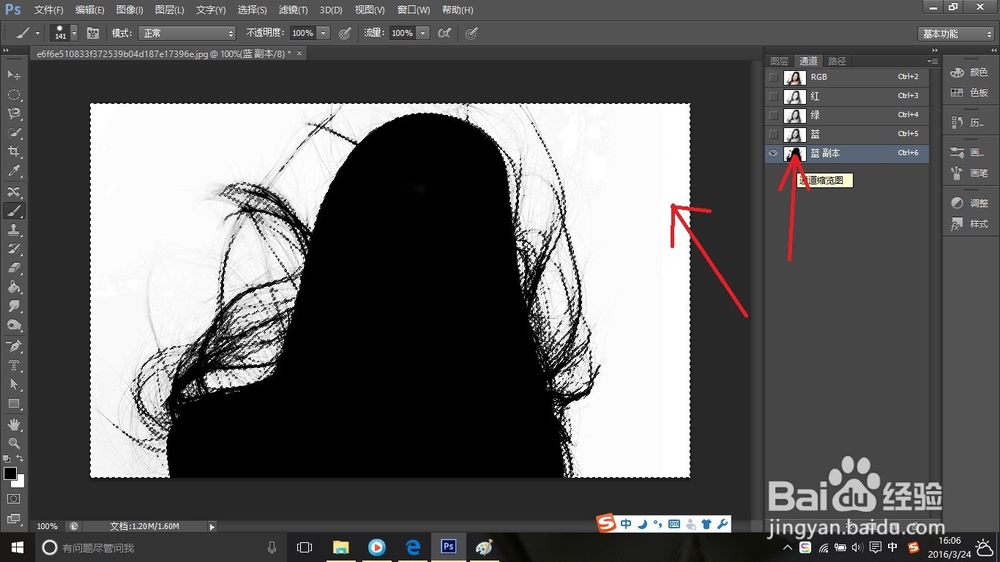
Task: Open the status bar info arrow
Action: pyautogui.click(x=212, y=526)
